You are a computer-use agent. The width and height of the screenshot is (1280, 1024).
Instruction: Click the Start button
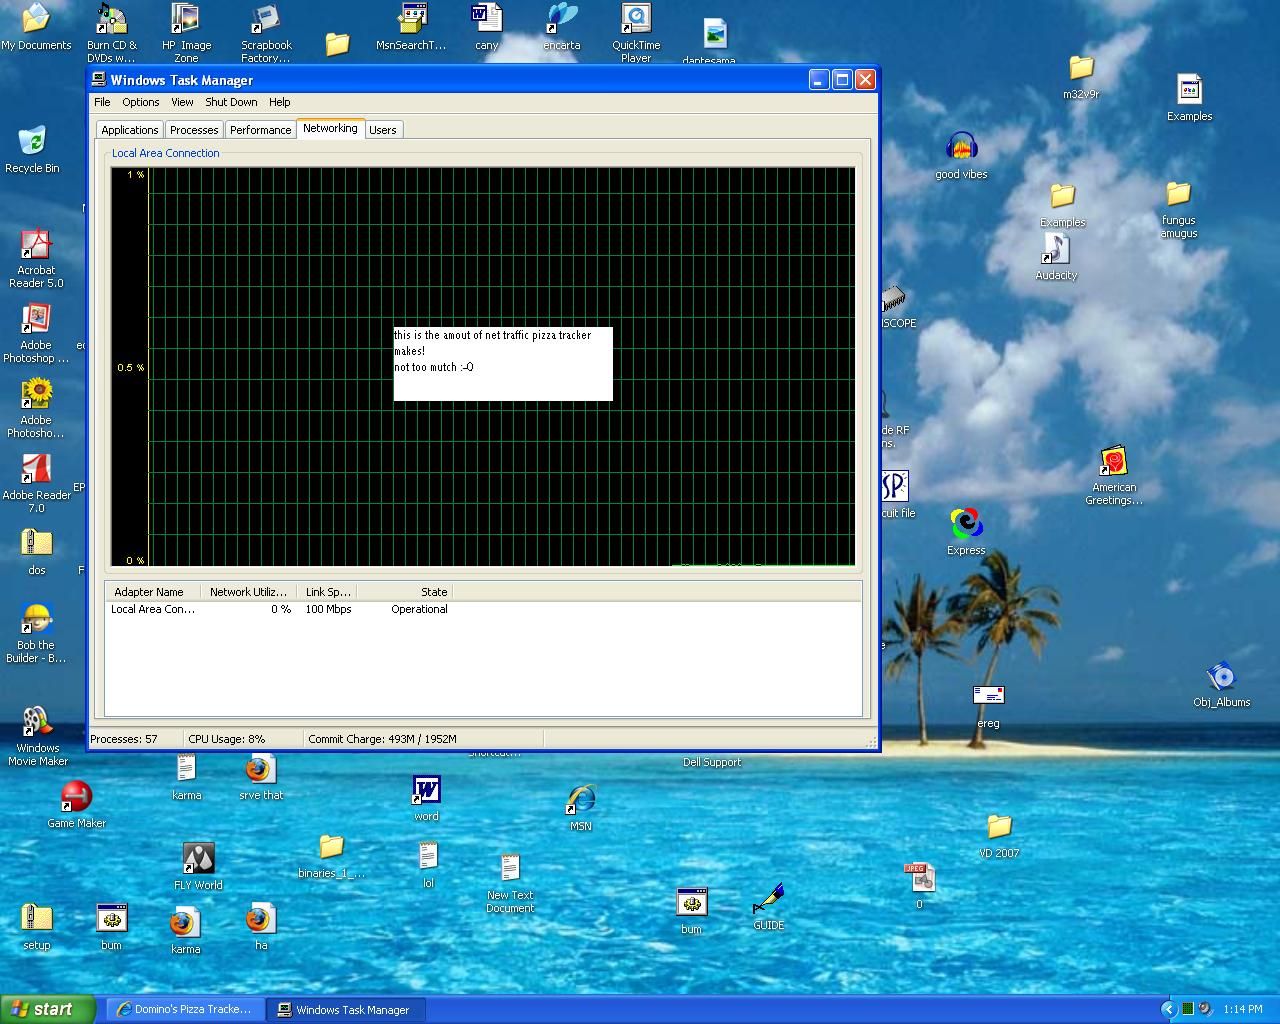click(x=48, y=1009)
